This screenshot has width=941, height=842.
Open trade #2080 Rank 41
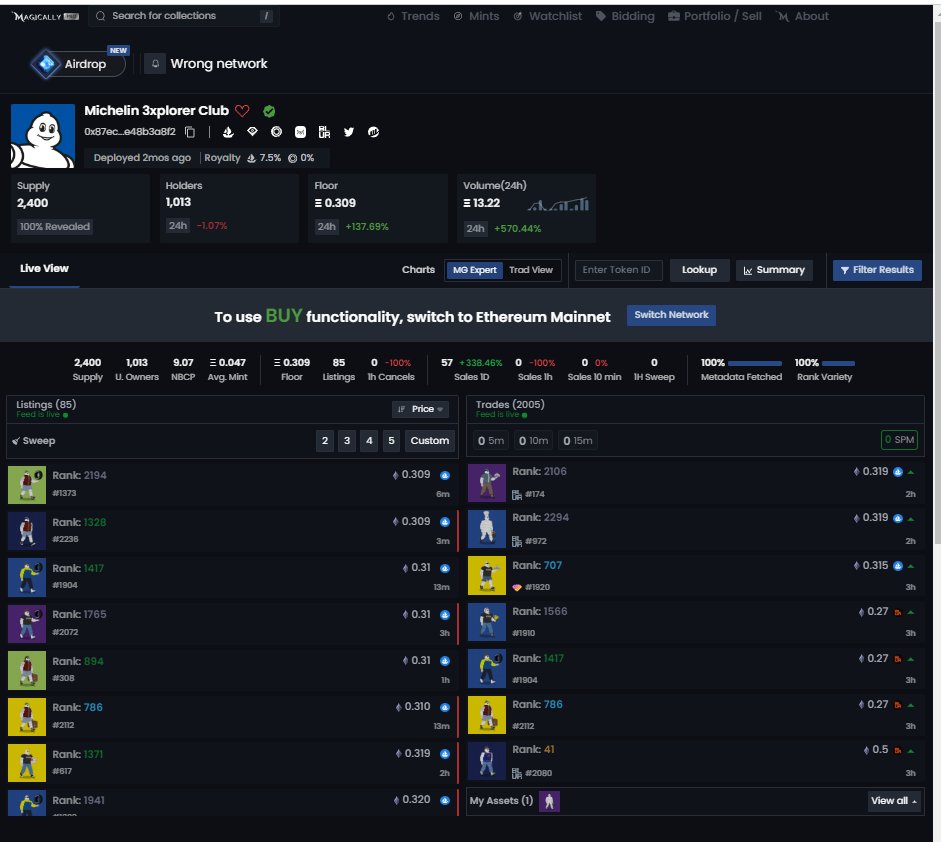coord(695,761)
